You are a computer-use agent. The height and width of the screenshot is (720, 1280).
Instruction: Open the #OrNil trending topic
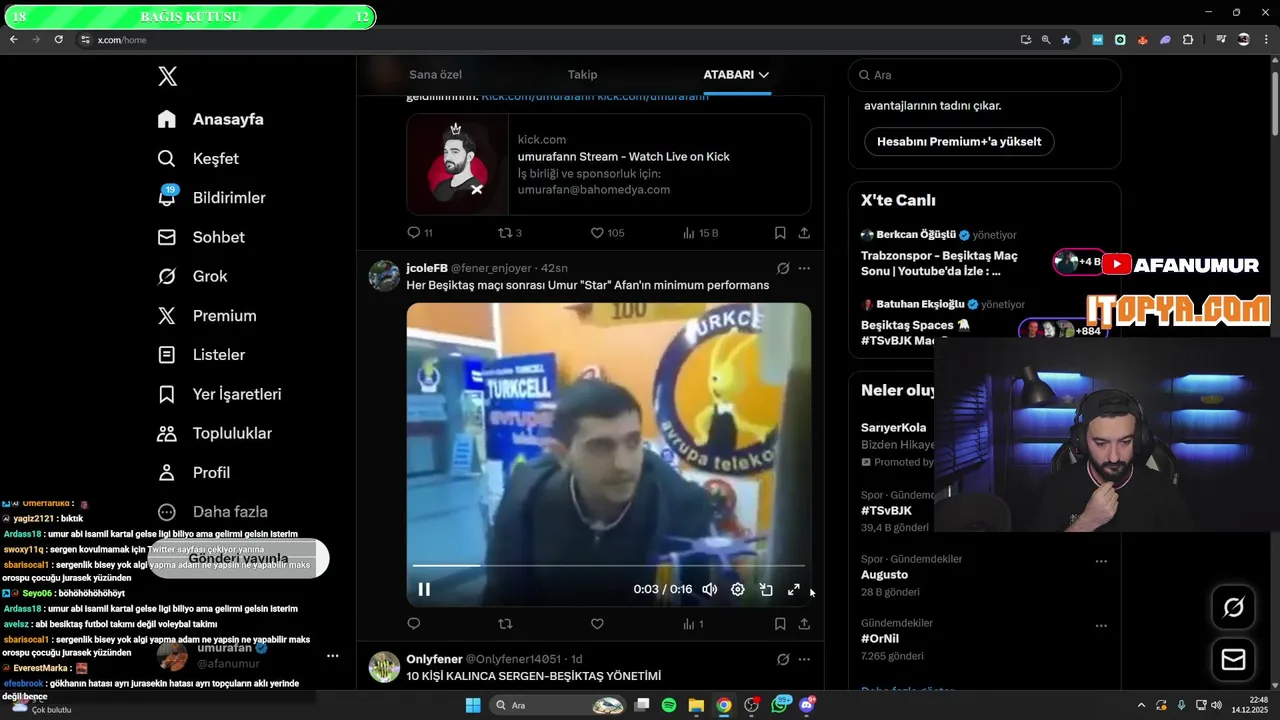[x=880, y=638]
